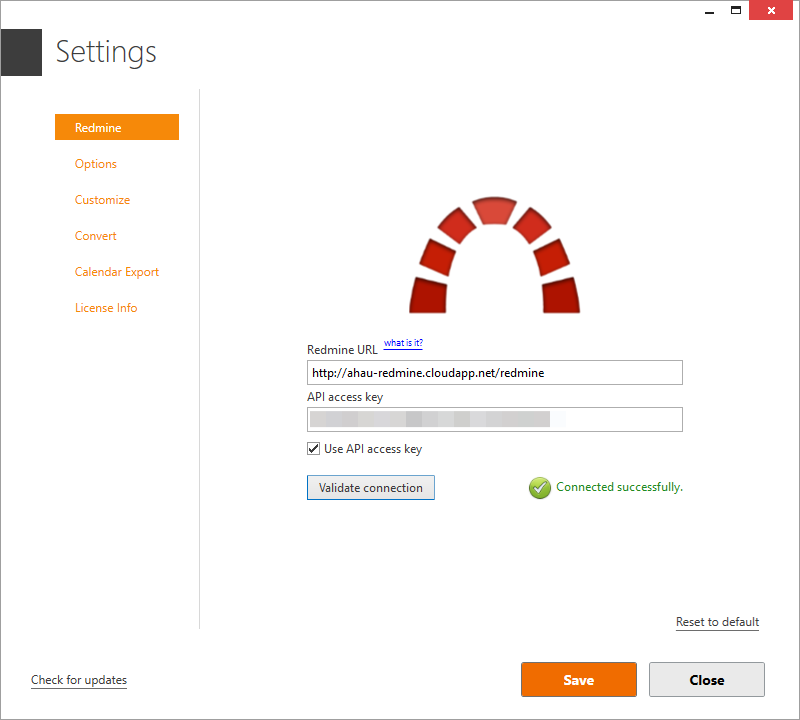Screen dimensions: 800x720
Task: Open the Options section
Action: tap(96, 164)
